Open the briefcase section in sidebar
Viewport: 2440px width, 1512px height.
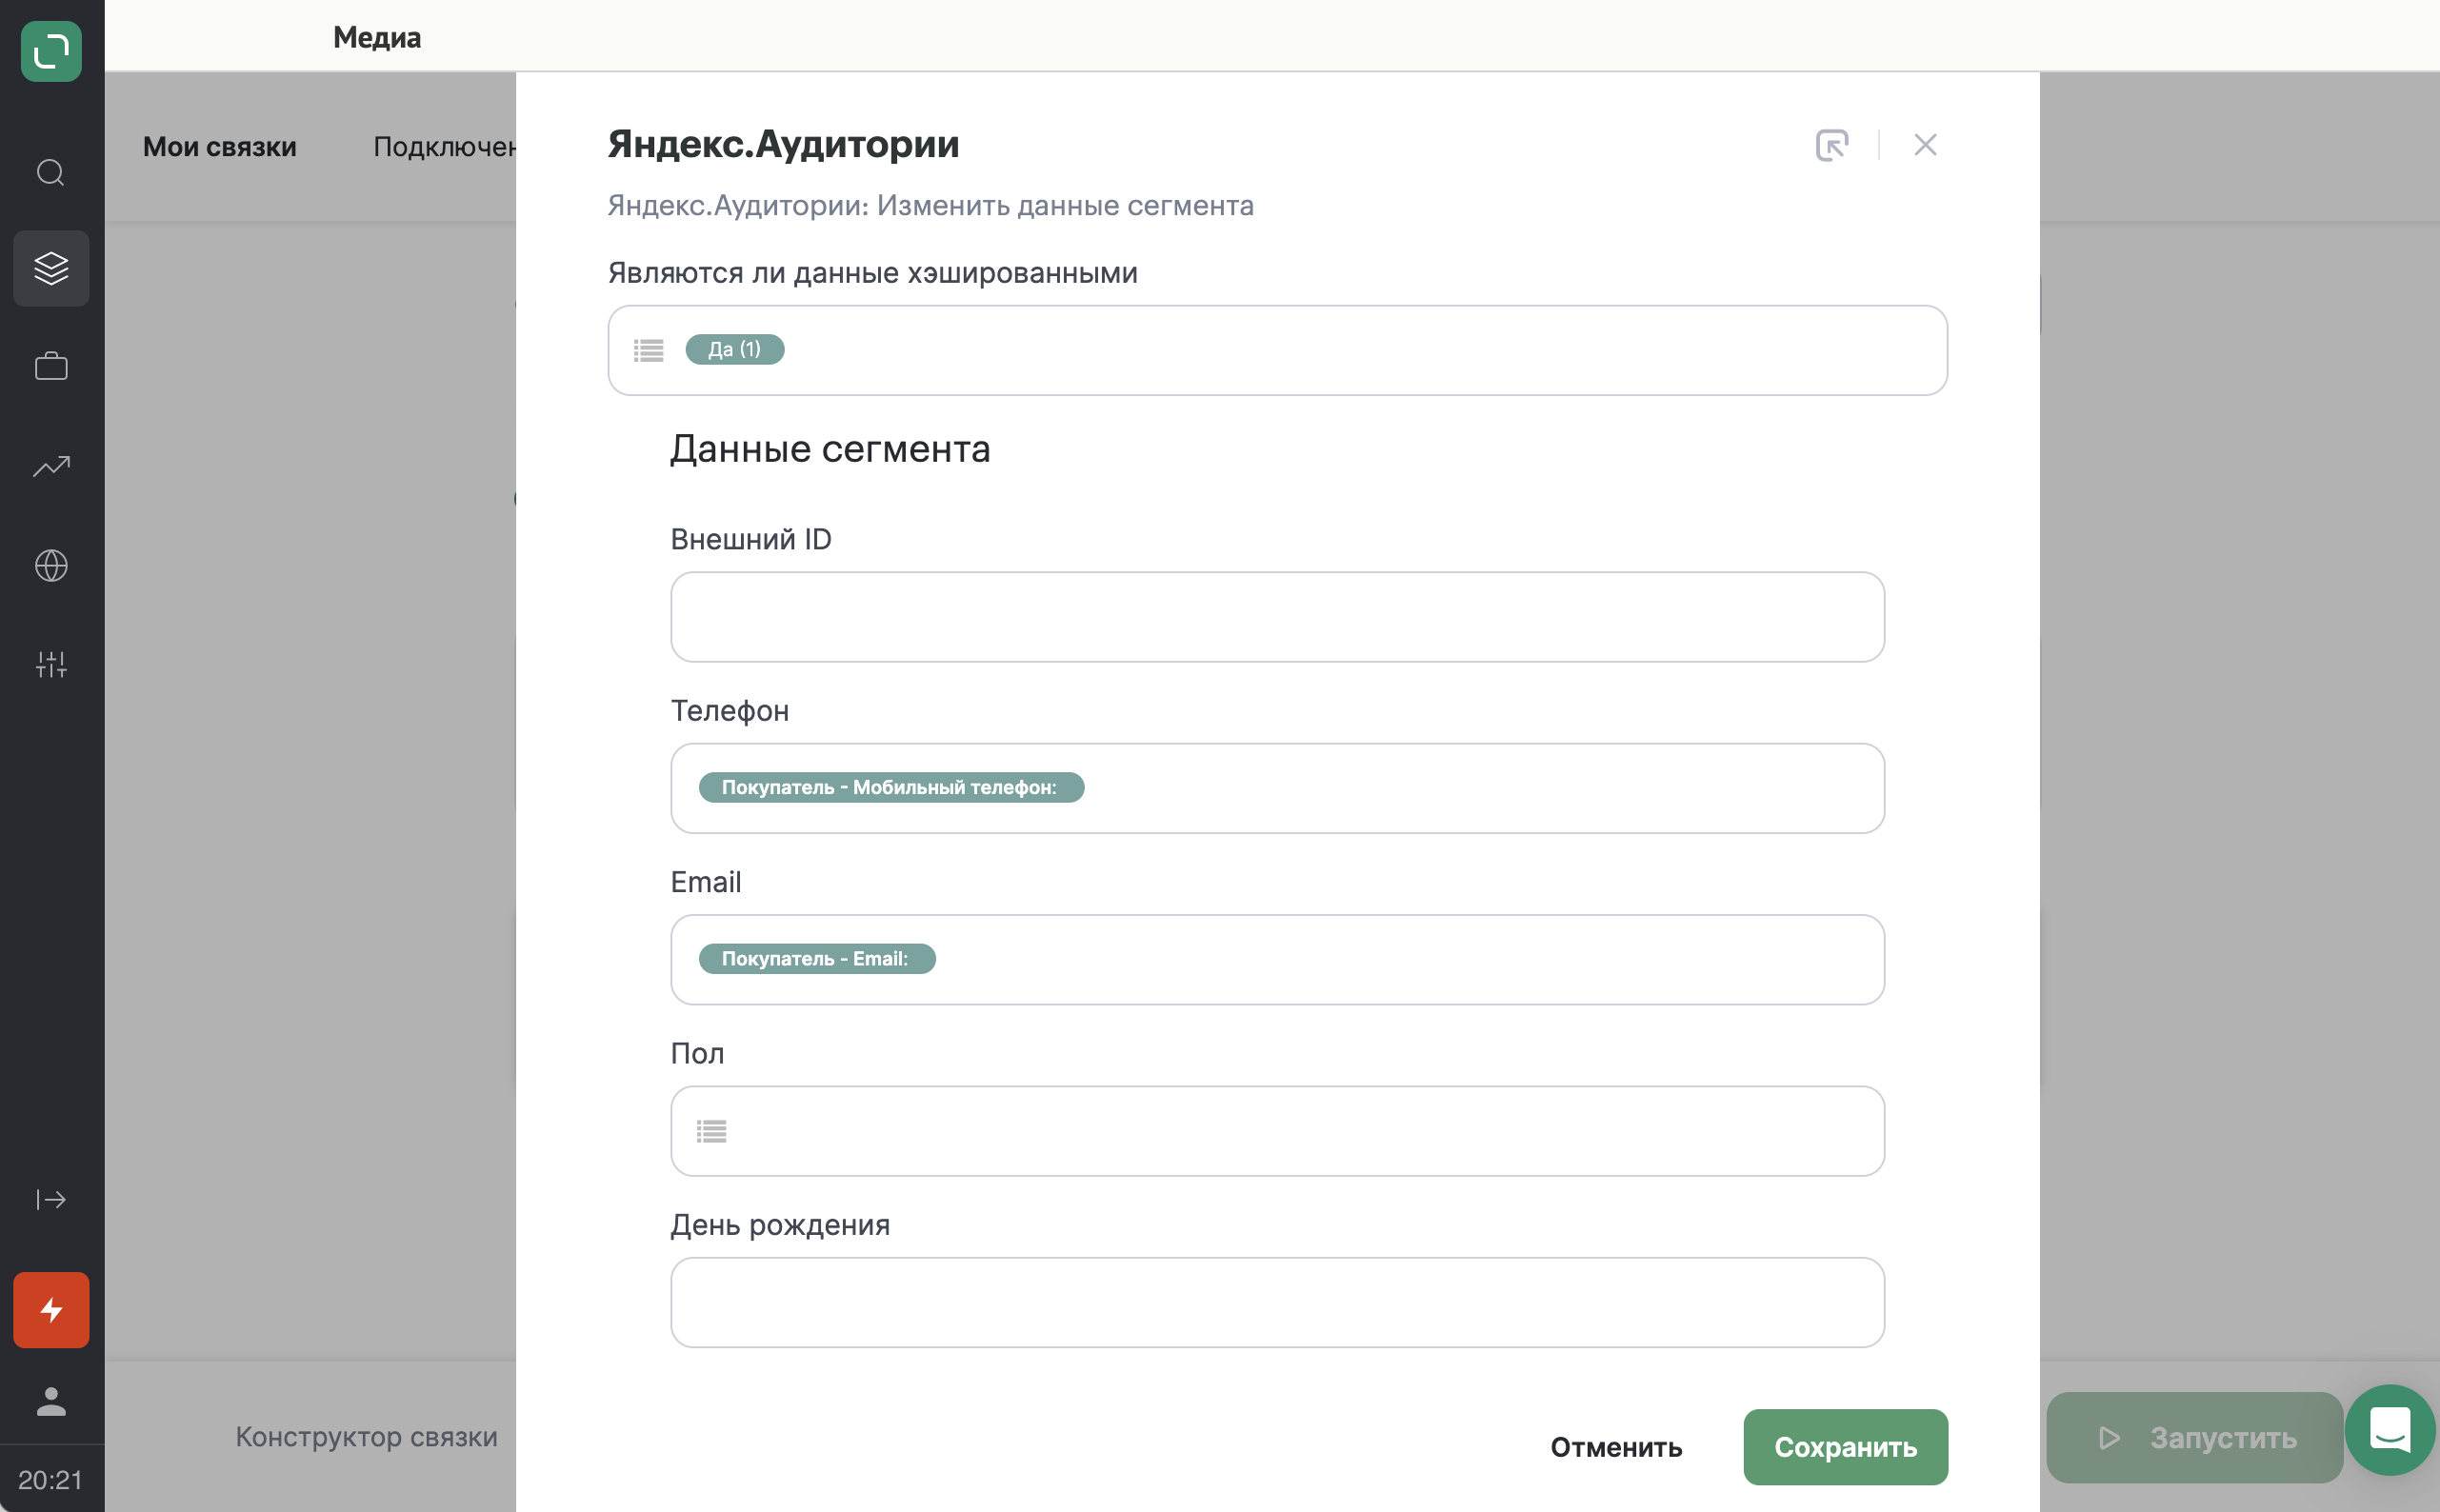coord(51,366)
